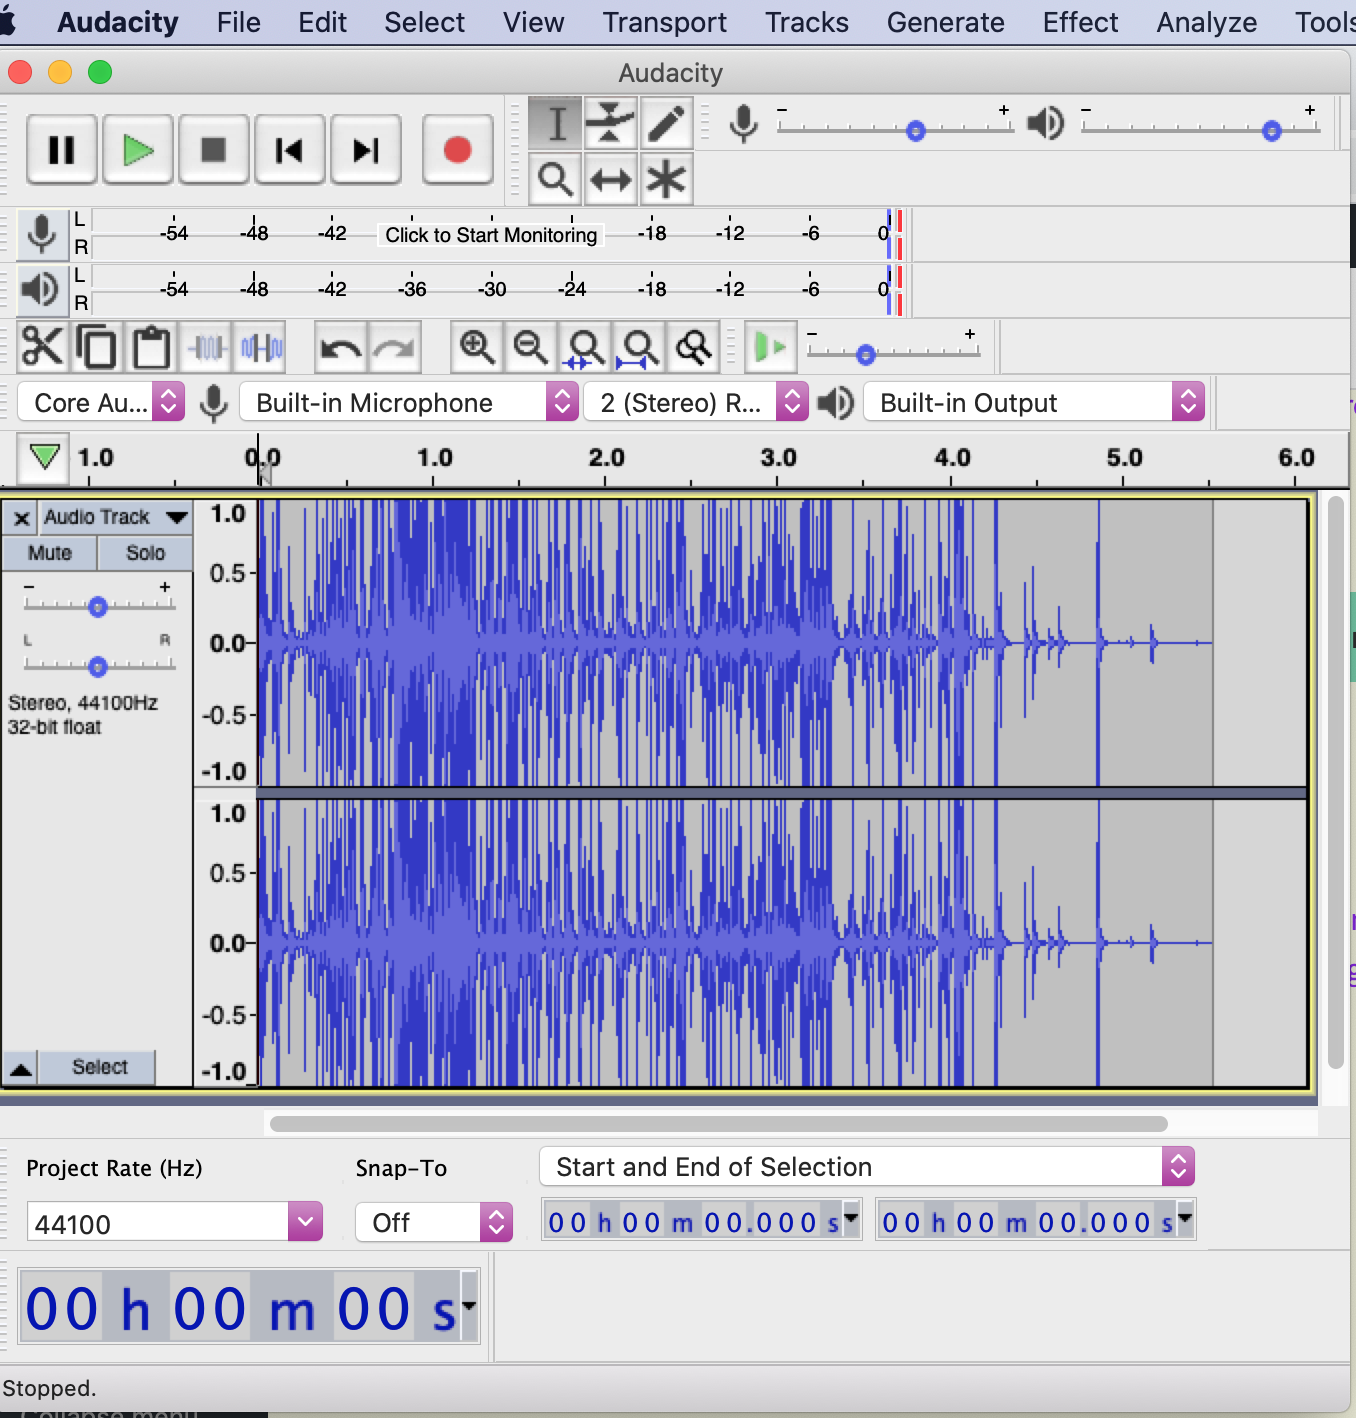Screen dimensions: 1356x1418
Task: Start recording with the red Record button
Action: point(458,150)
